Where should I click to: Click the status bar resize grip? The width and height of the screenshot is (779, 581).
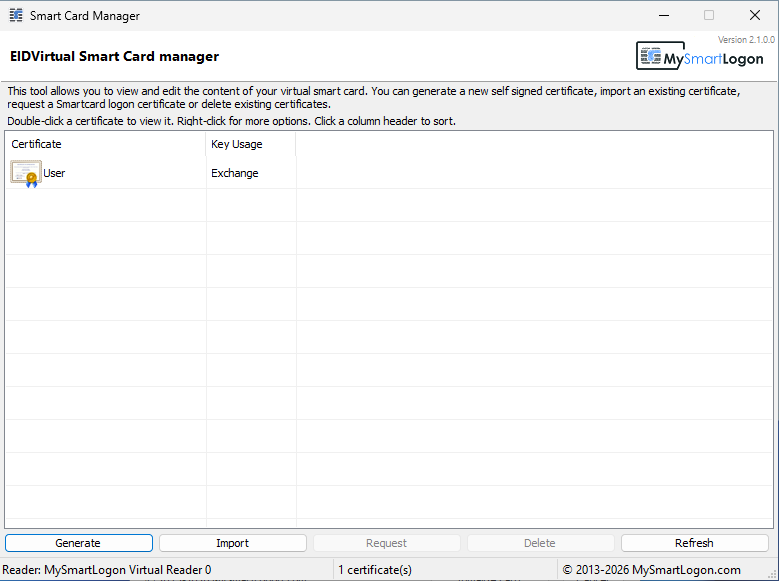(773, 574)
